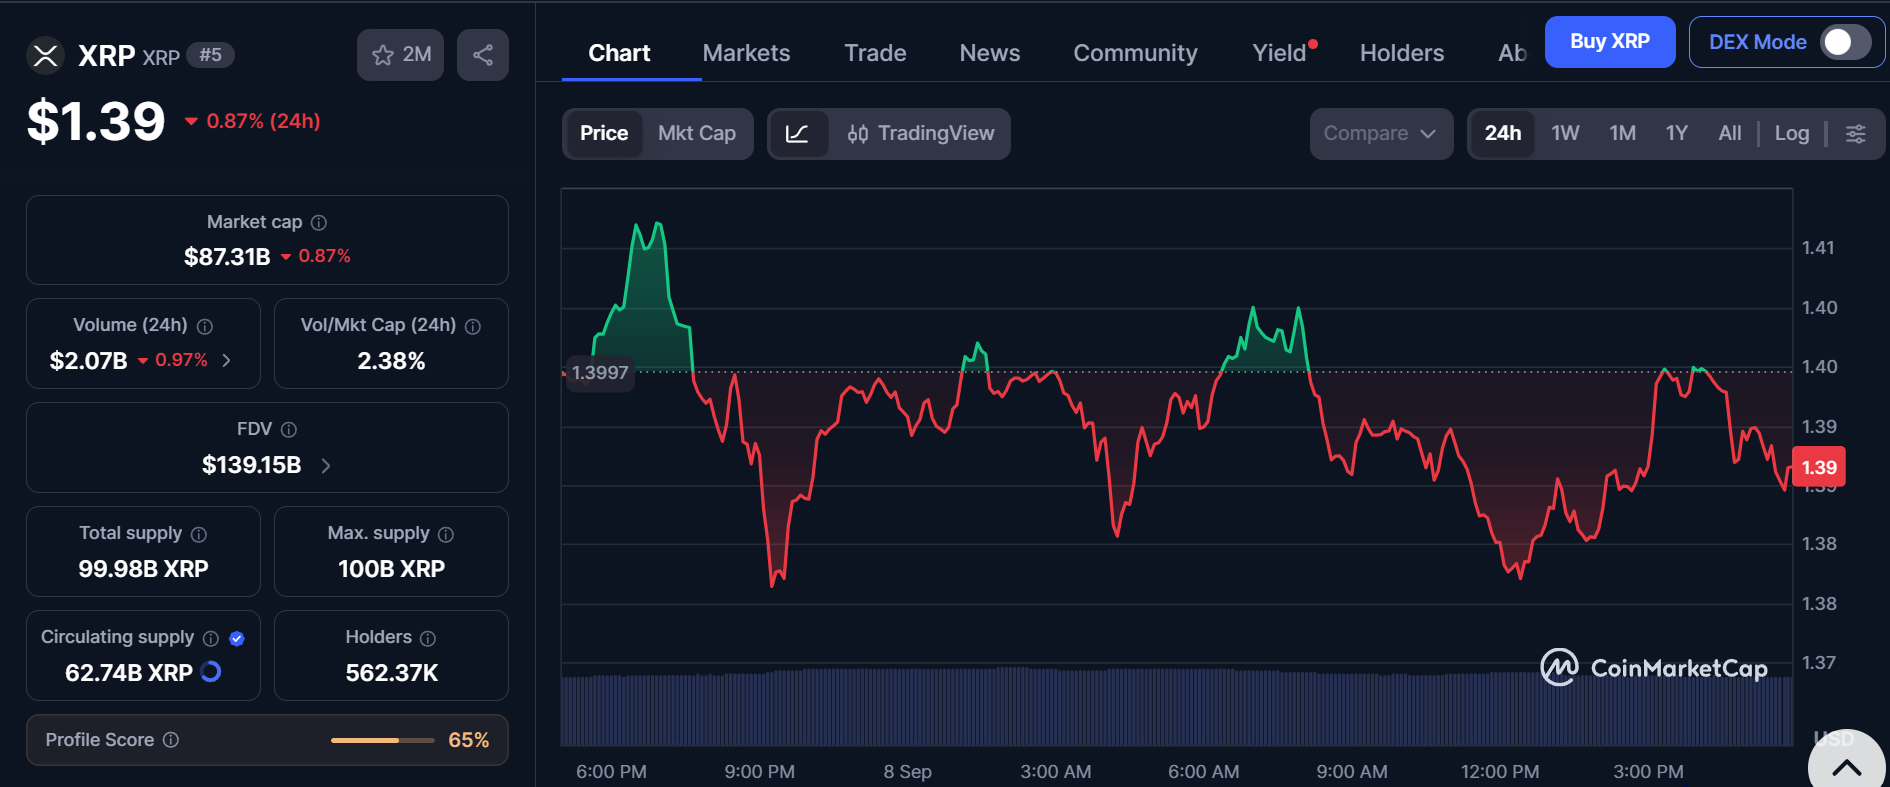
Task: Set chart range to 1Y
Action: tap(1677, 134)
